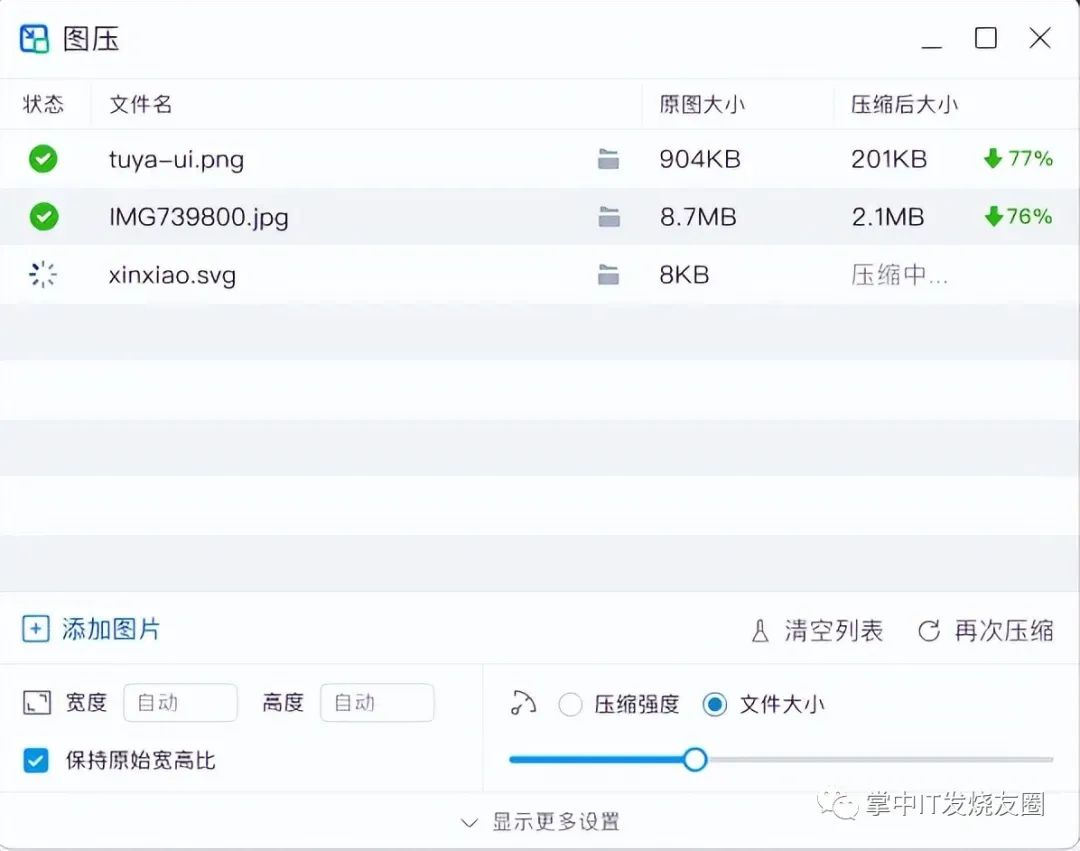Sort by 原图大小 column header
The image size is (1080, 851).
tap(702, 104)
